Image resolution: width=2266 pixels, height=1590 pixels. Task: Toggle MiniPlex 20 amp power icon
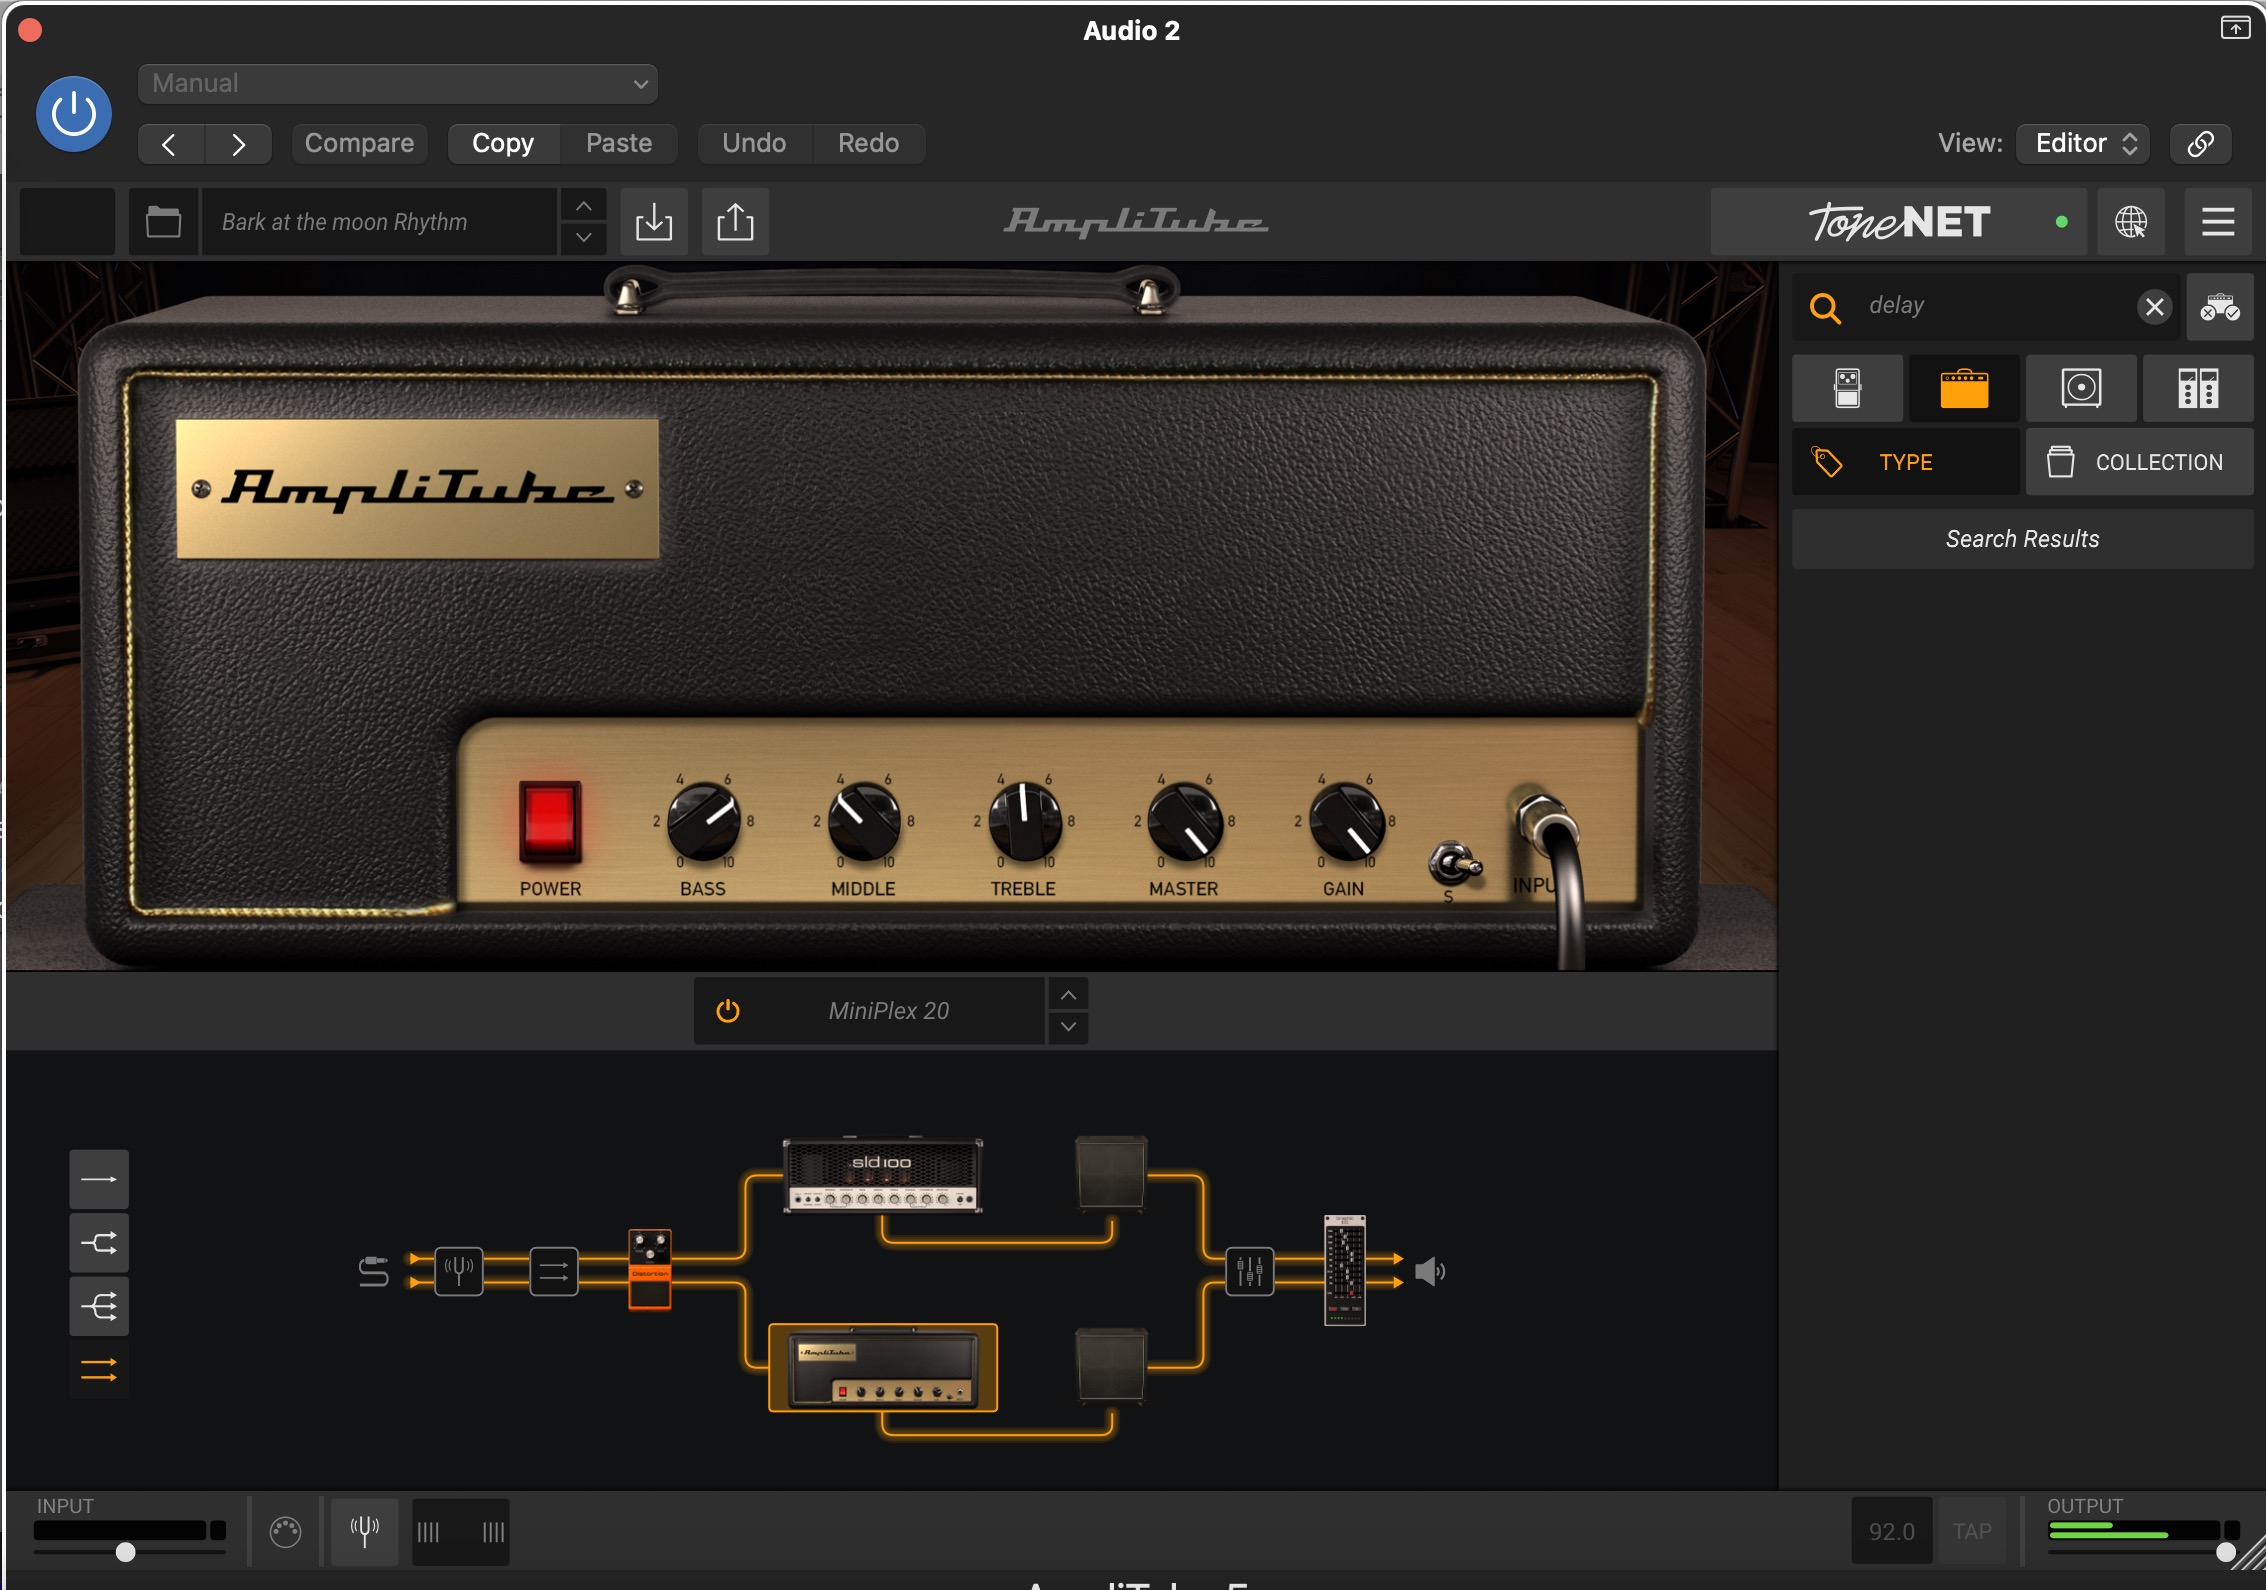(x=728, y=1011)
